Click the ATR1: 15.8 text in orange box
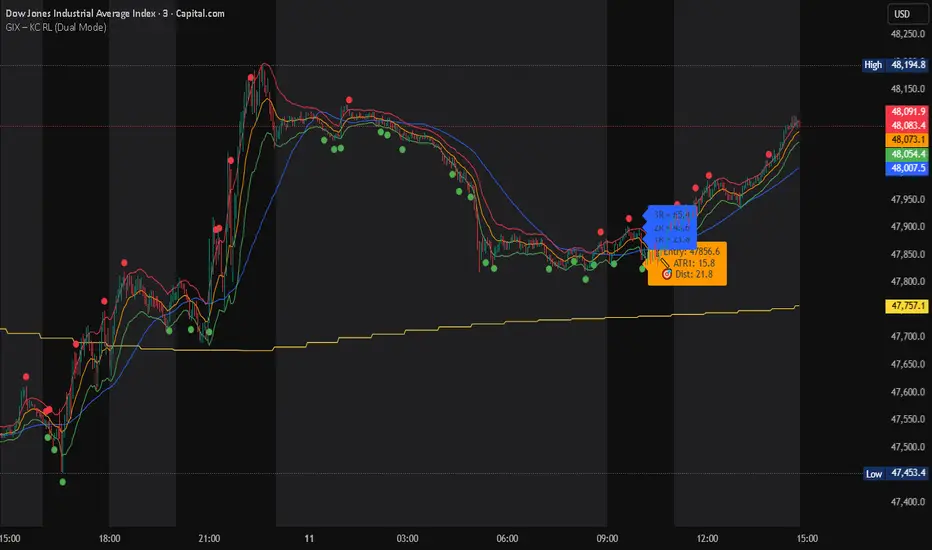This screenshot has width=932, height=550. 694,263
